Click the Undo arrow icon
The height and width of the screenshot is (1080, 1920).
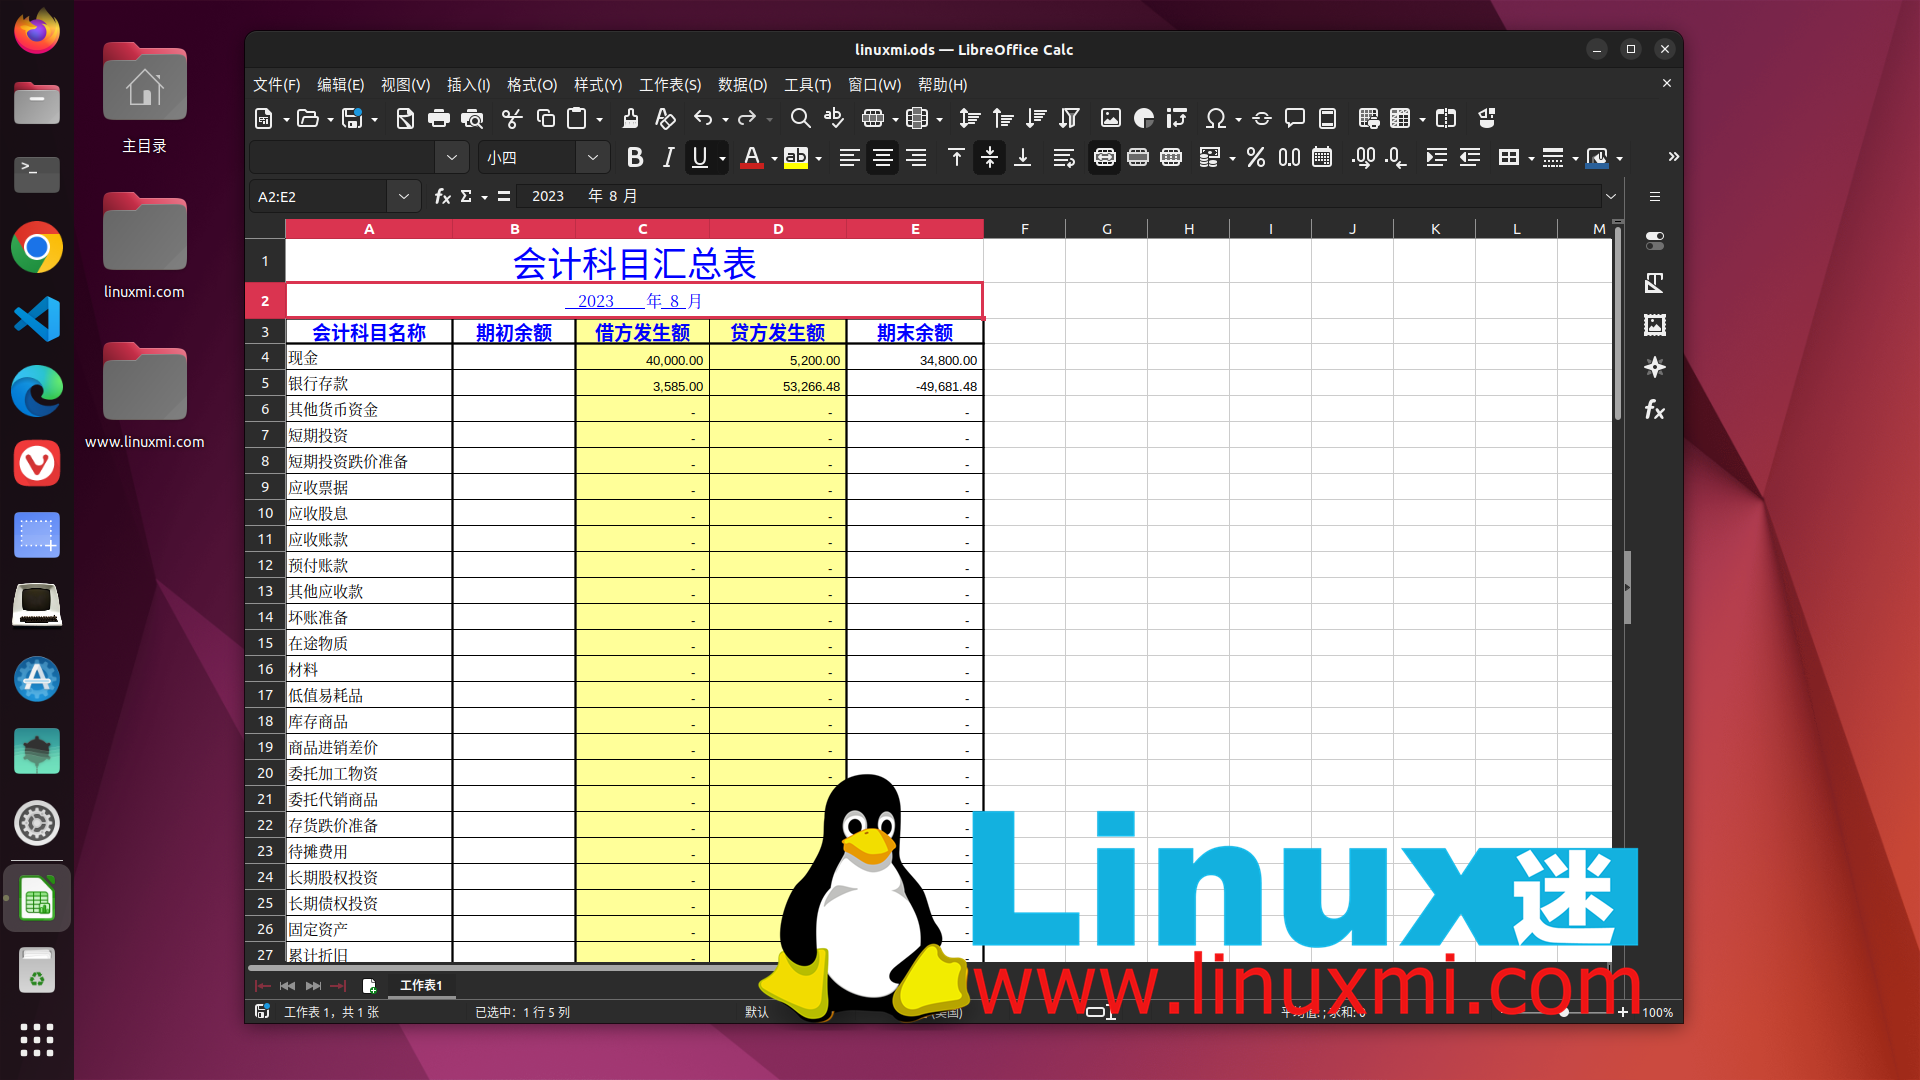click(x=703, y=119)
